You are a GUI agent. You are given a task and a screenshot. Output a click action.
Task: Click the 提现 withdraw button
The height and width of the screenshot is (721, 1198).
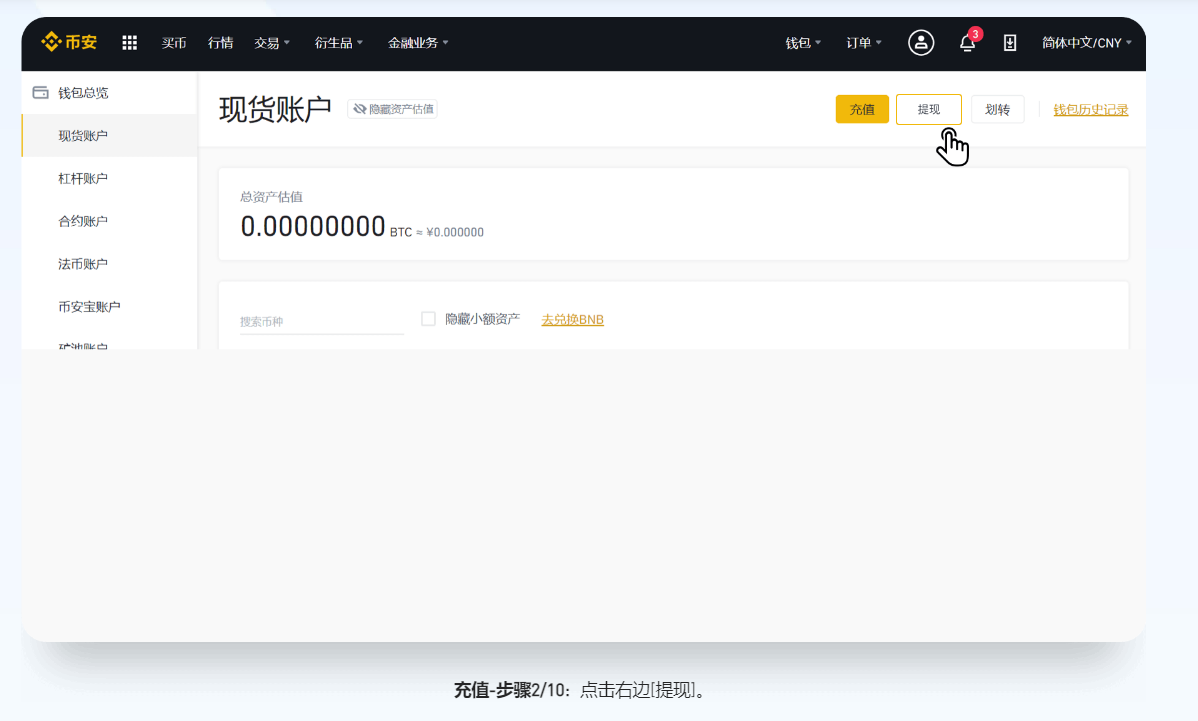pos(928,110)
